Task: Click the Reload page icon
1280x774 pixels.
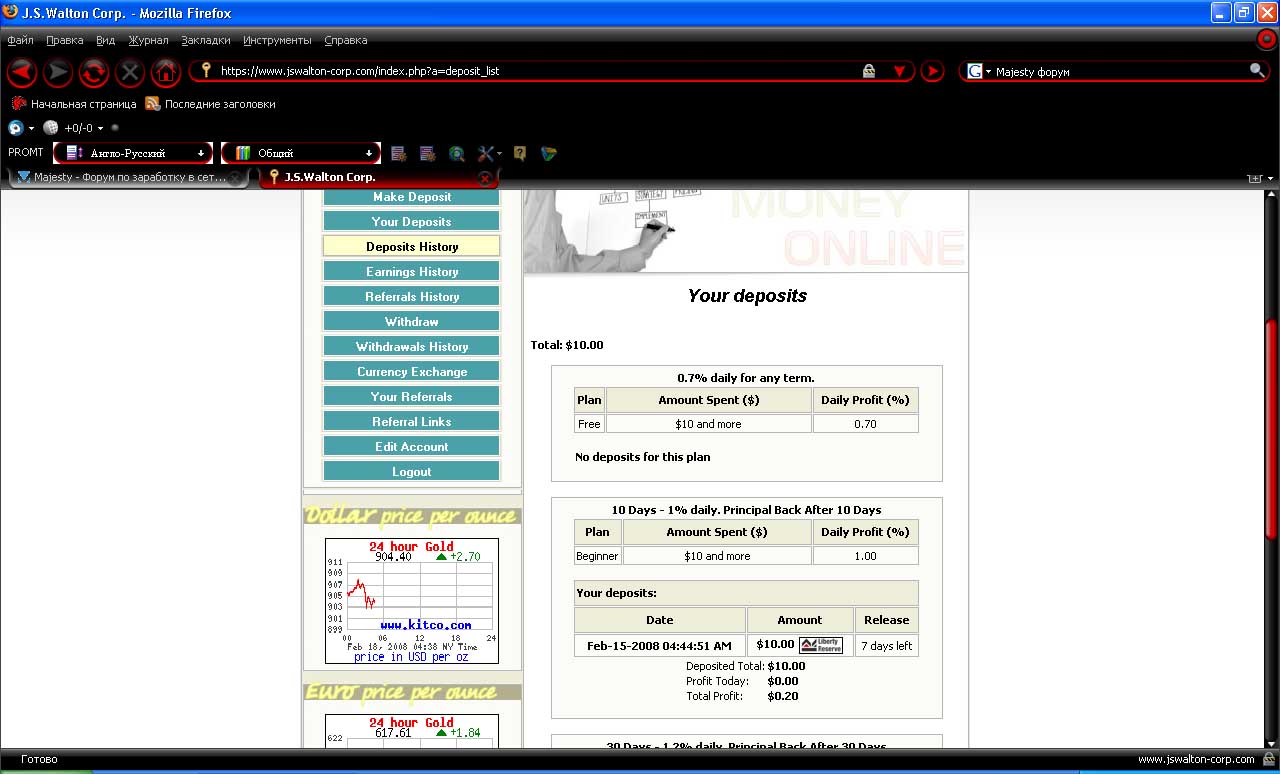Action: (94, 72)
